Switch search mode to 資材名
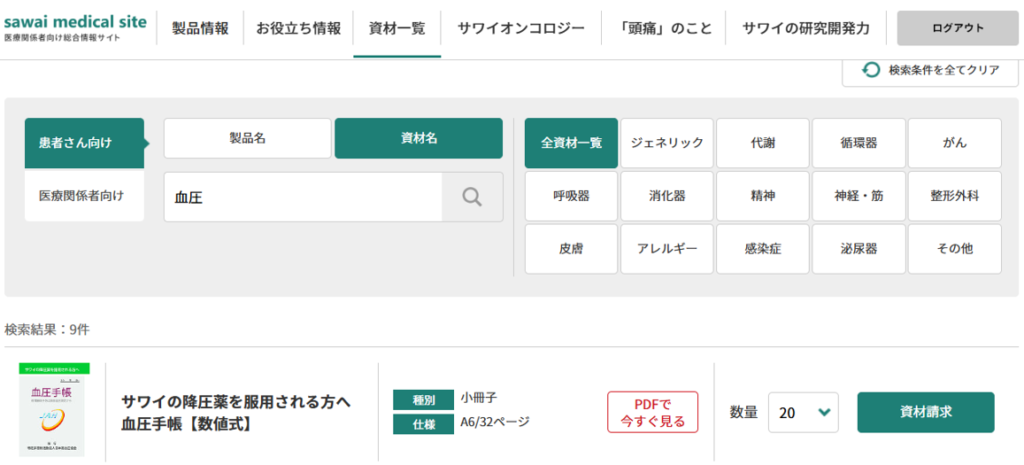The width and height of the screenshot is (1024, 465). tap(419, 138)
